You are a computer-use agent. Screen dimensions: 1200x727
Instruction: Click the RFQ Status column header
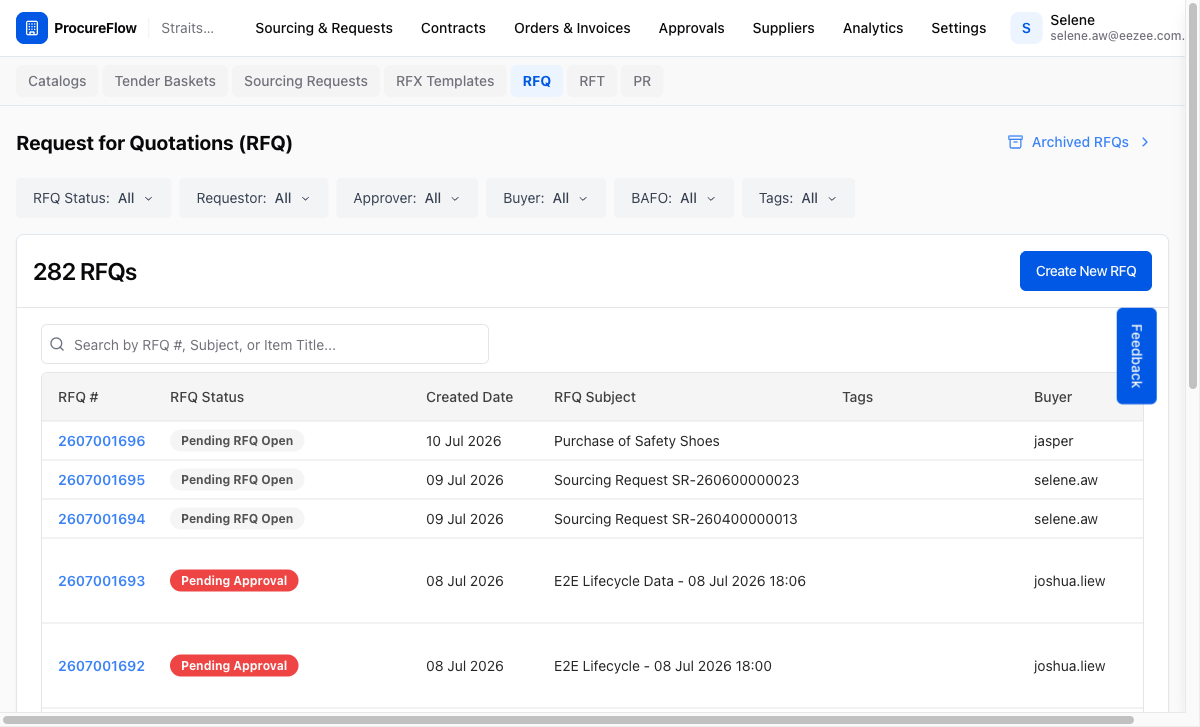coord(207,397)
